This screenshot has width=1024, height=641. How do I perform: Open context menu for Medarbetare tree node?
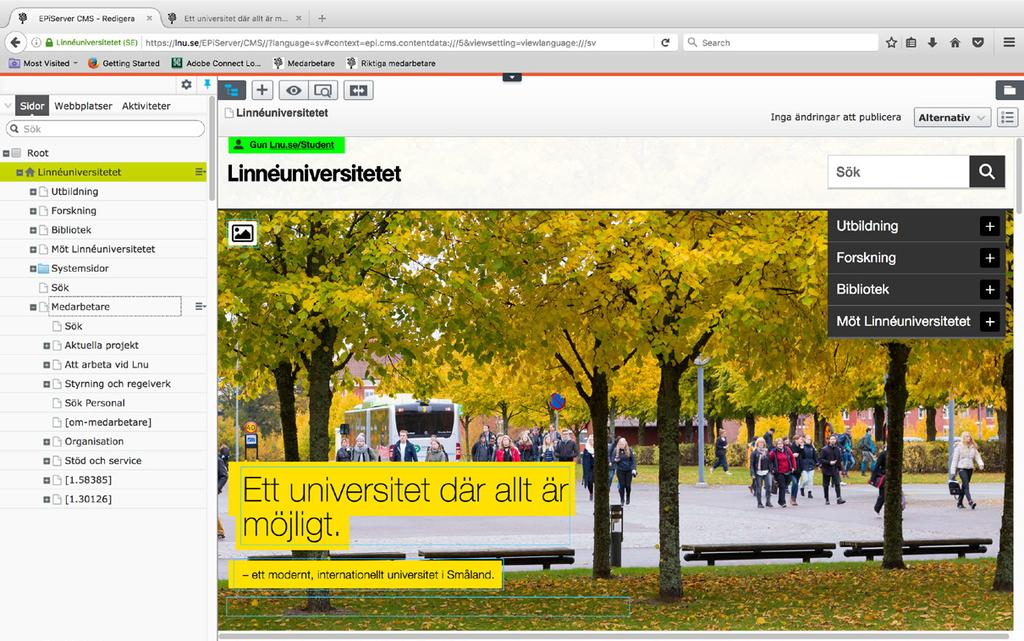(200, 306)
